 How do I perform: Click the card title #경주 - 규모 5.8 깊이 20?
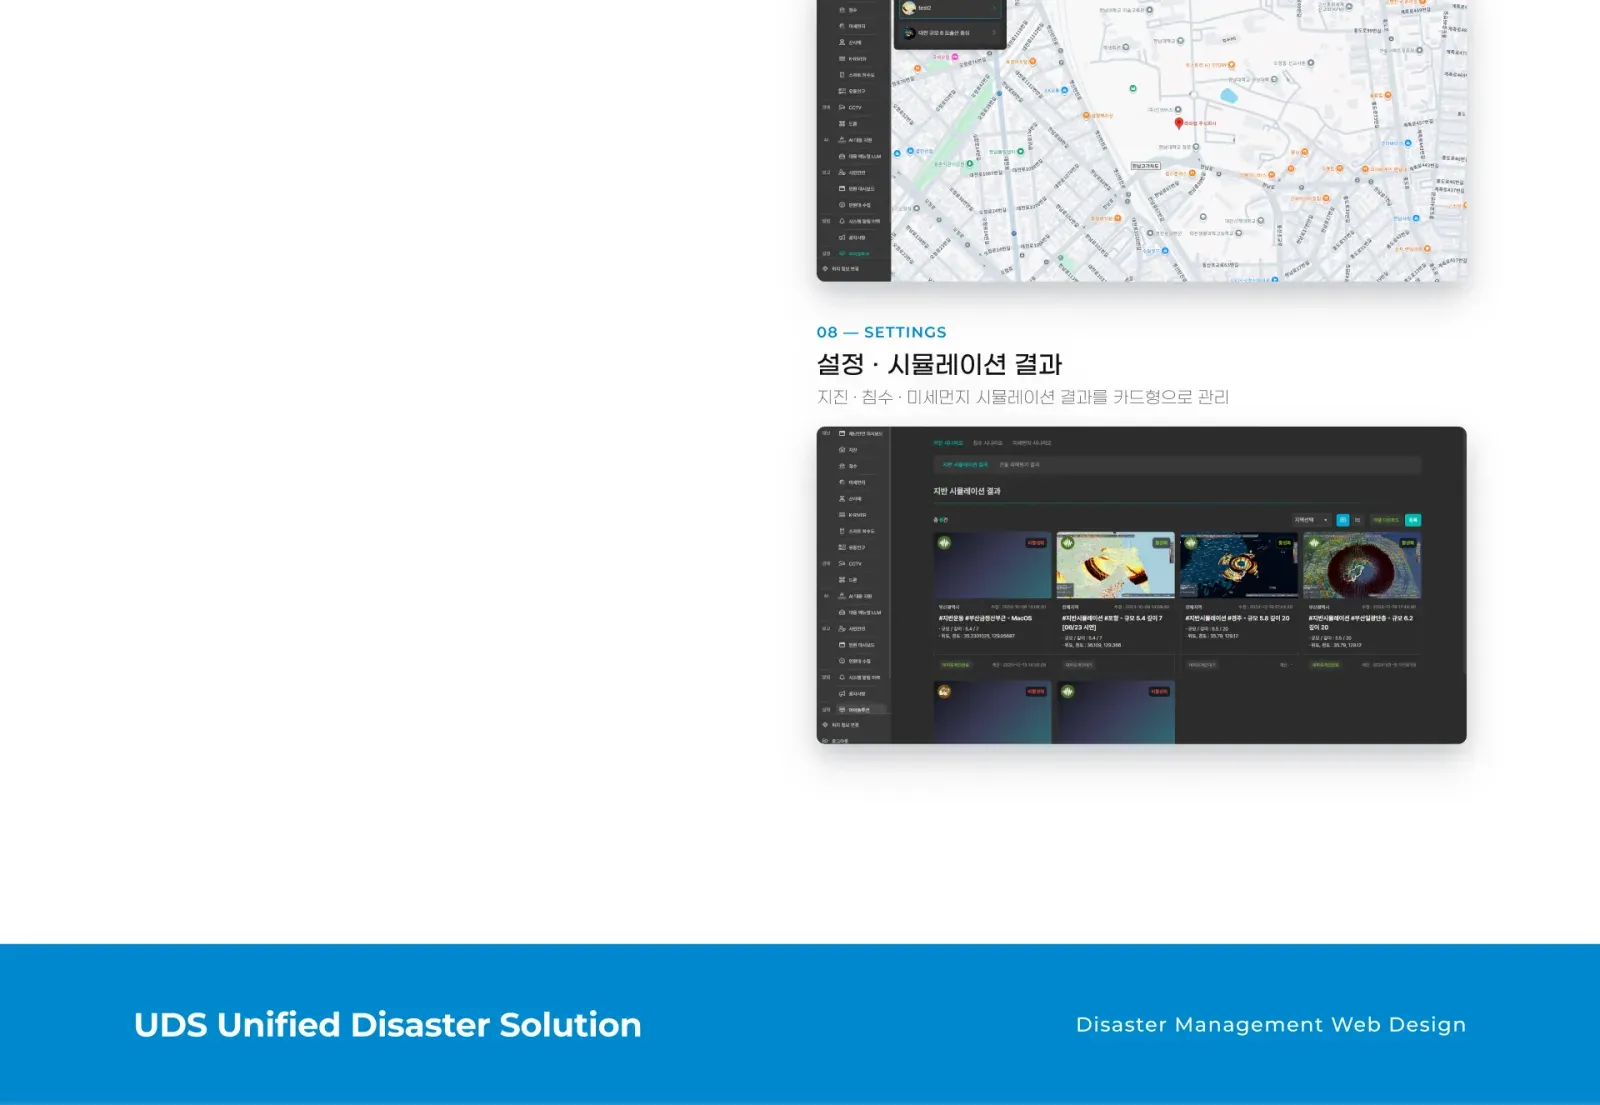coord(1237,618)
